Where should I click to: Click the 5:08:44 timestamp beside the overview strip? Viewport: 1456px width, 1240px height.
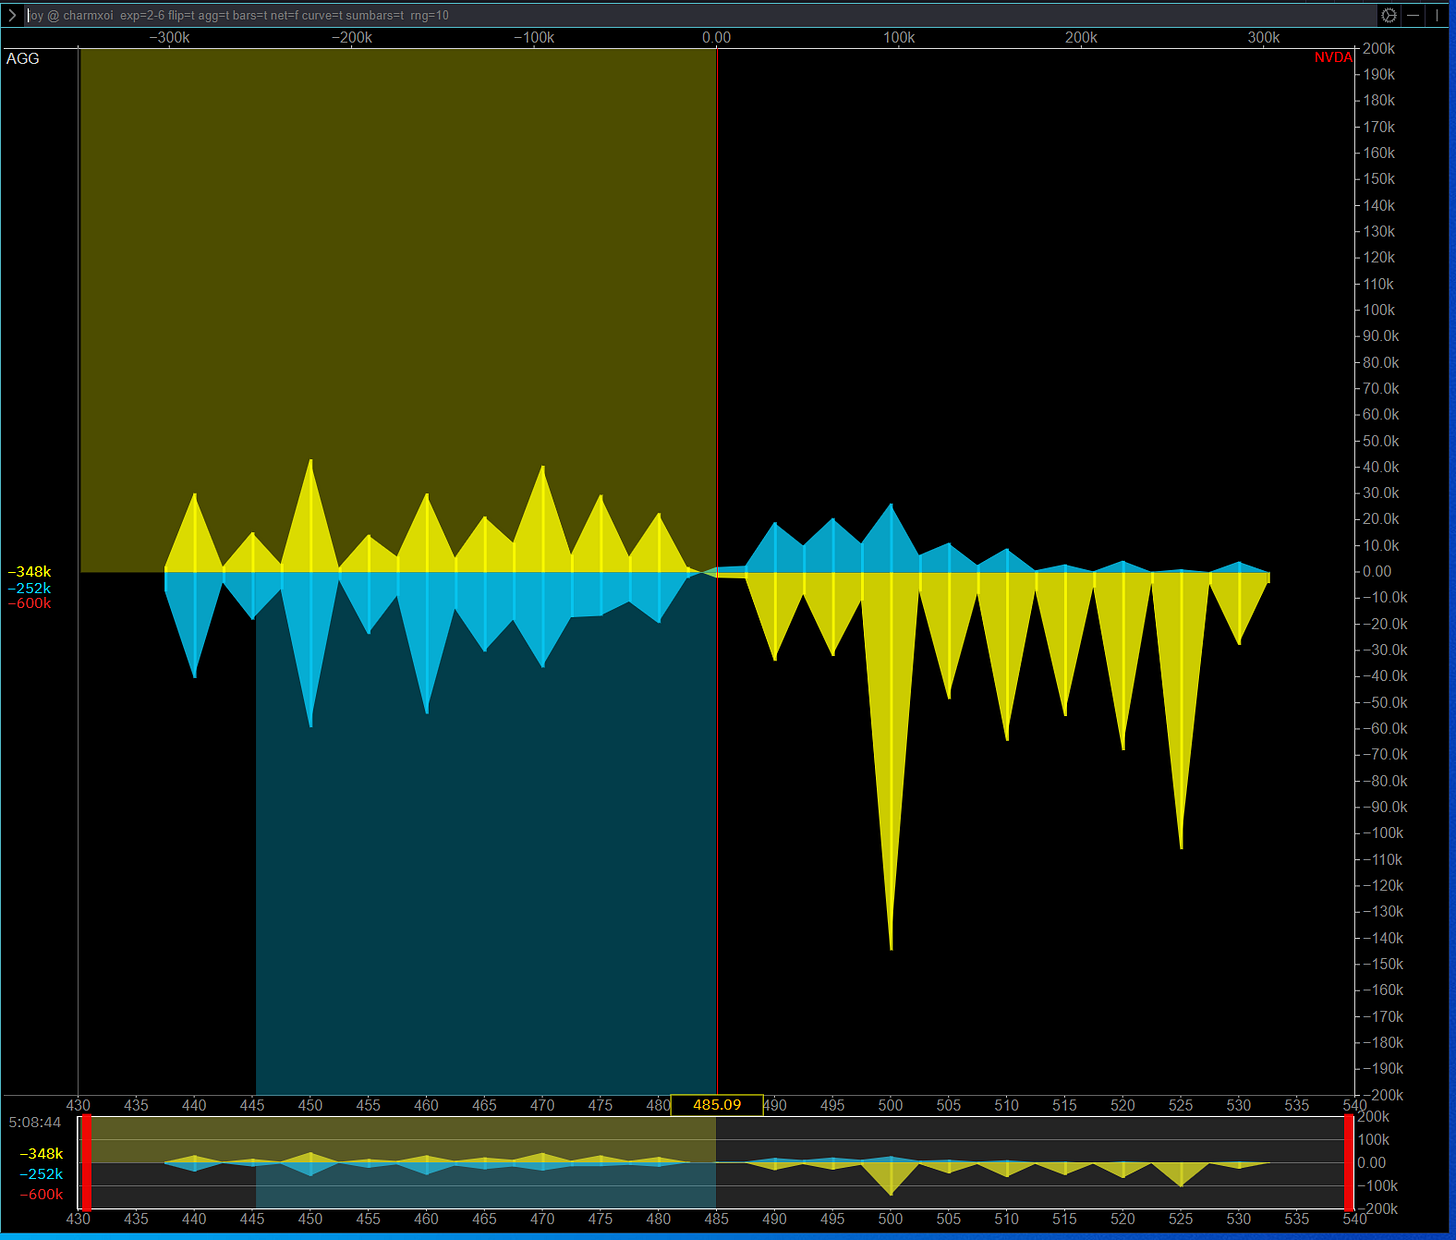[35, 1122]
